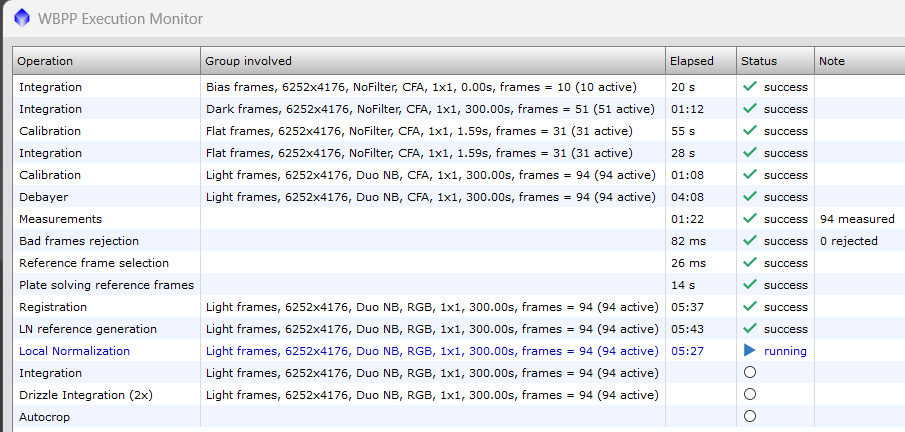The width and height of the screenshot is (905, 432).
Task: Click the checkmark for LN reference generation
Action: [750, 329]
